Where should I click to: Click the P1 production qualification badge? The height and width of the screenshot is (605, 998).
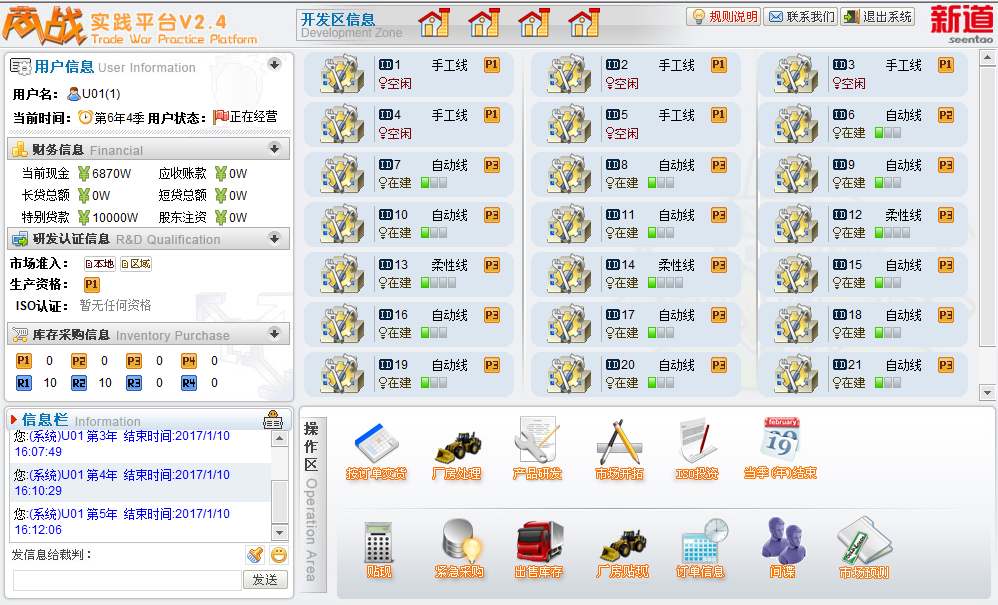coord(92,284)
